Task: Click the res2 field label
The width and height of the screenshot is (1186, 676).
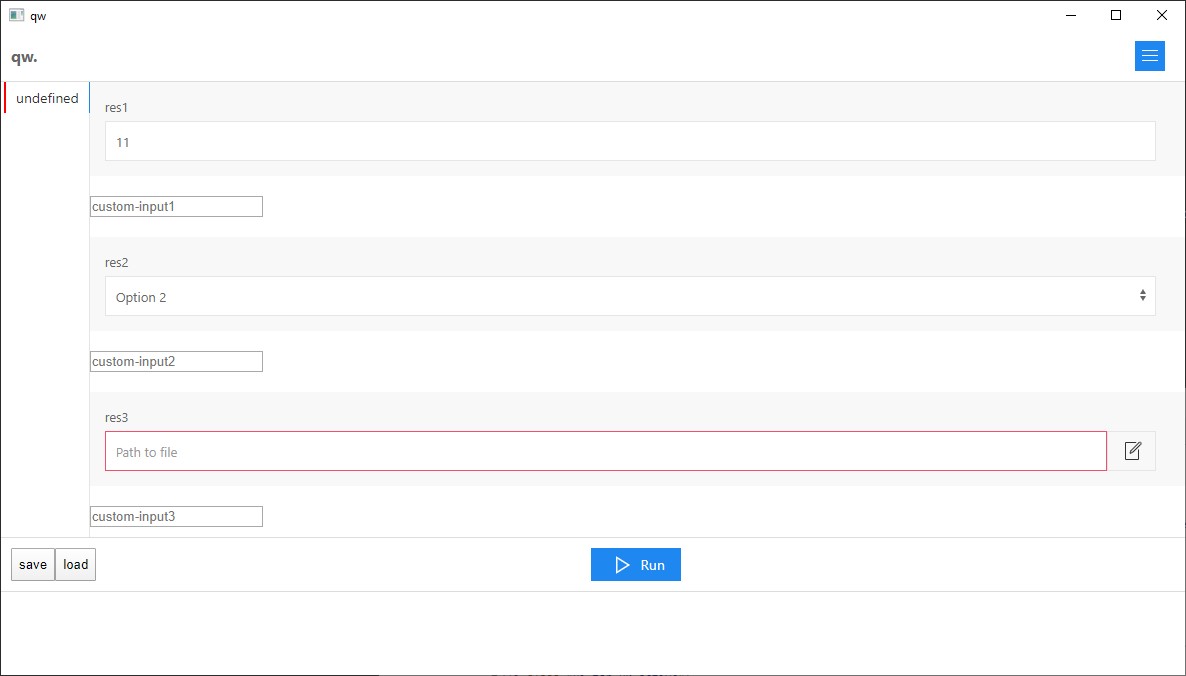Action: [117, 263]
